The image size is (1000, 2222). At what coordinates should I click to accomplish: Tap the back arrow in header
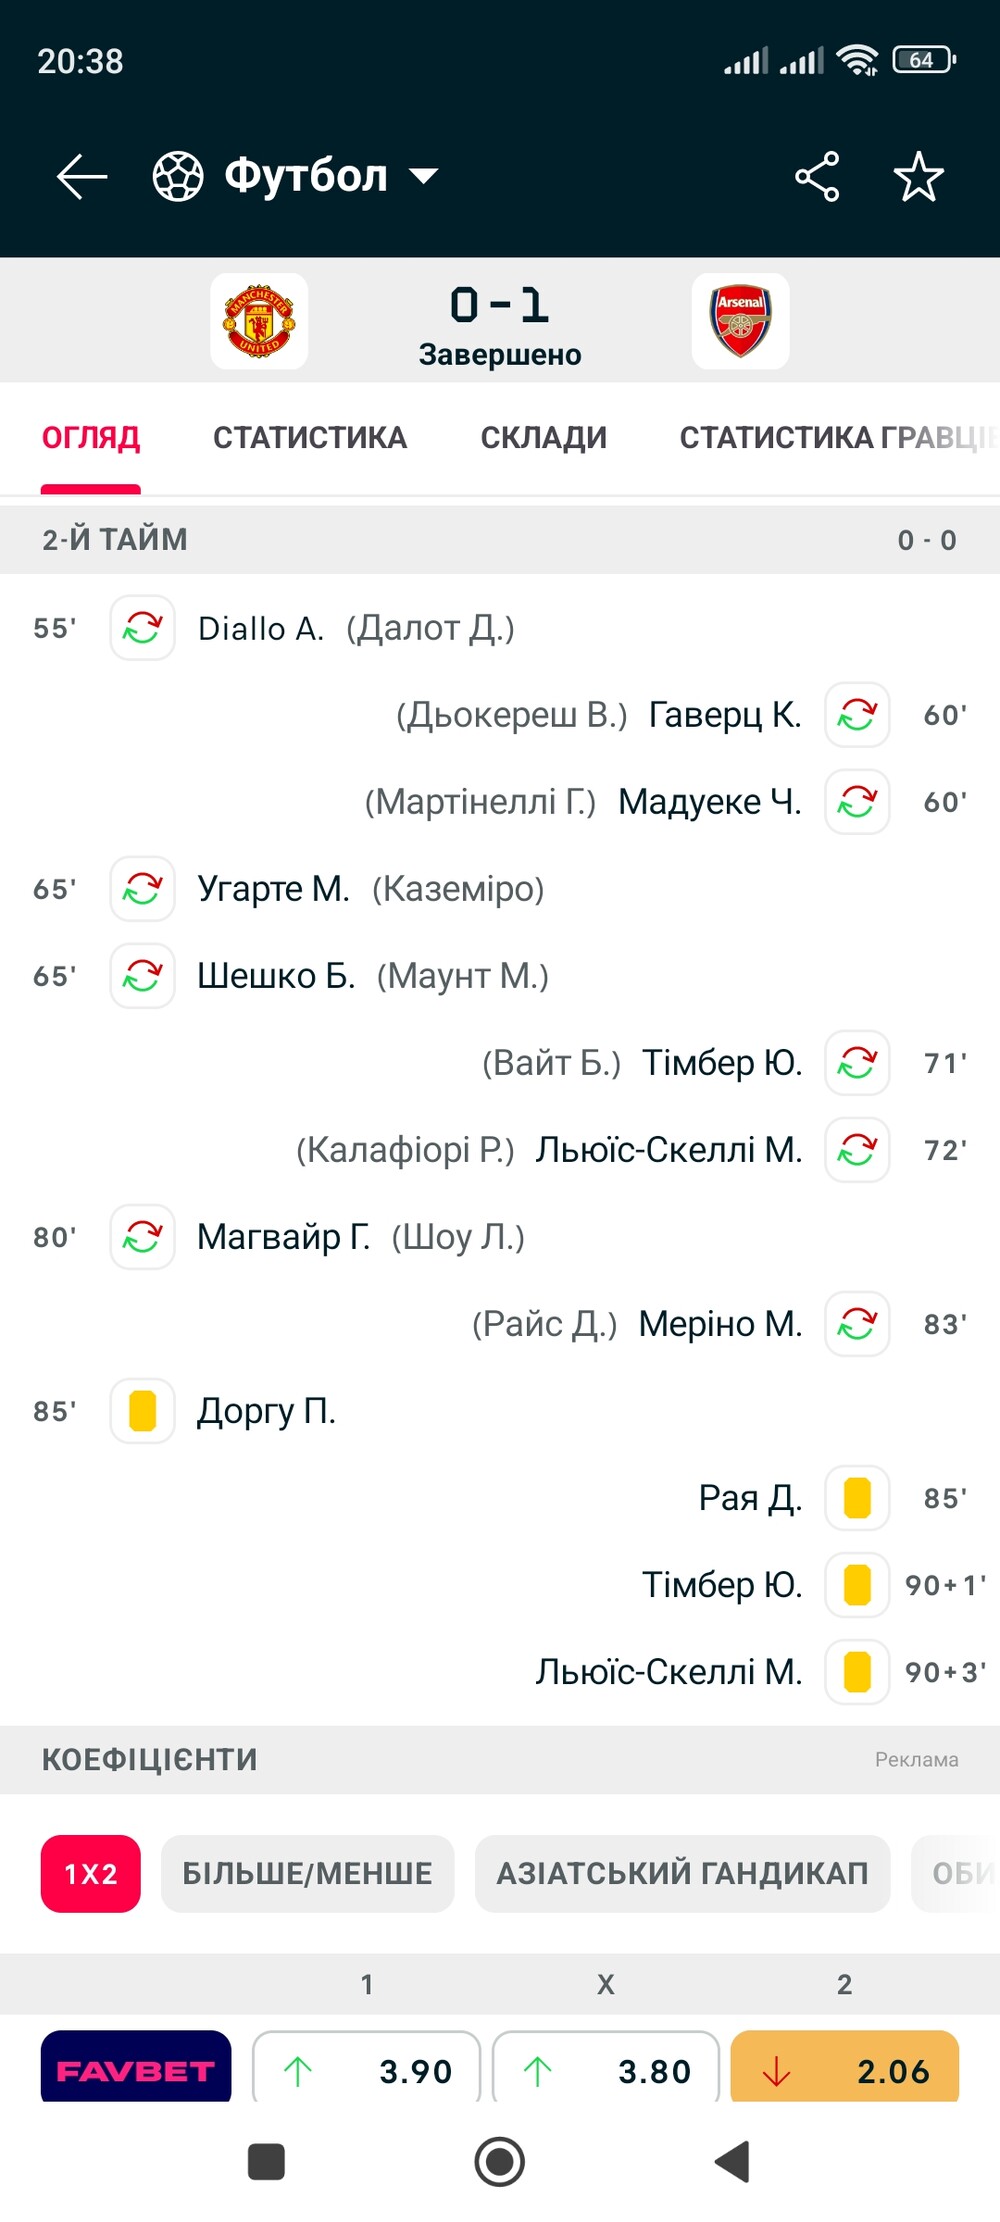pyautogui.click(x=82, y=177)
